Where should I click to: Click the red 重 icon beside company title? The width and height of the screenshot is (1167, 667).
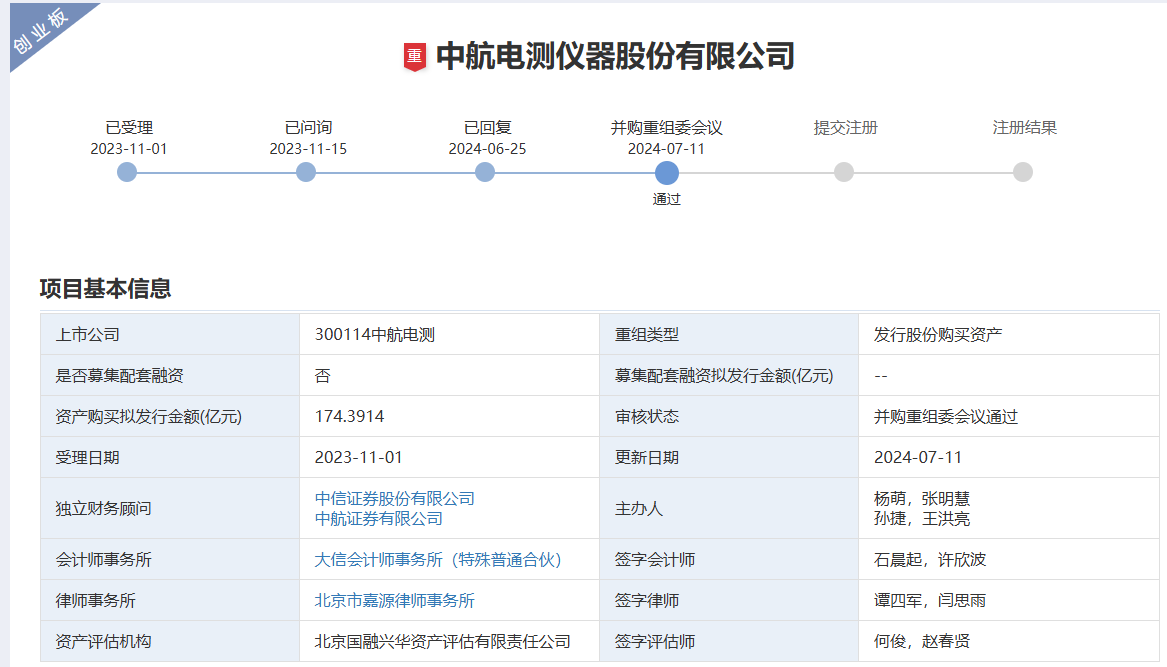[x=414, y=57]
